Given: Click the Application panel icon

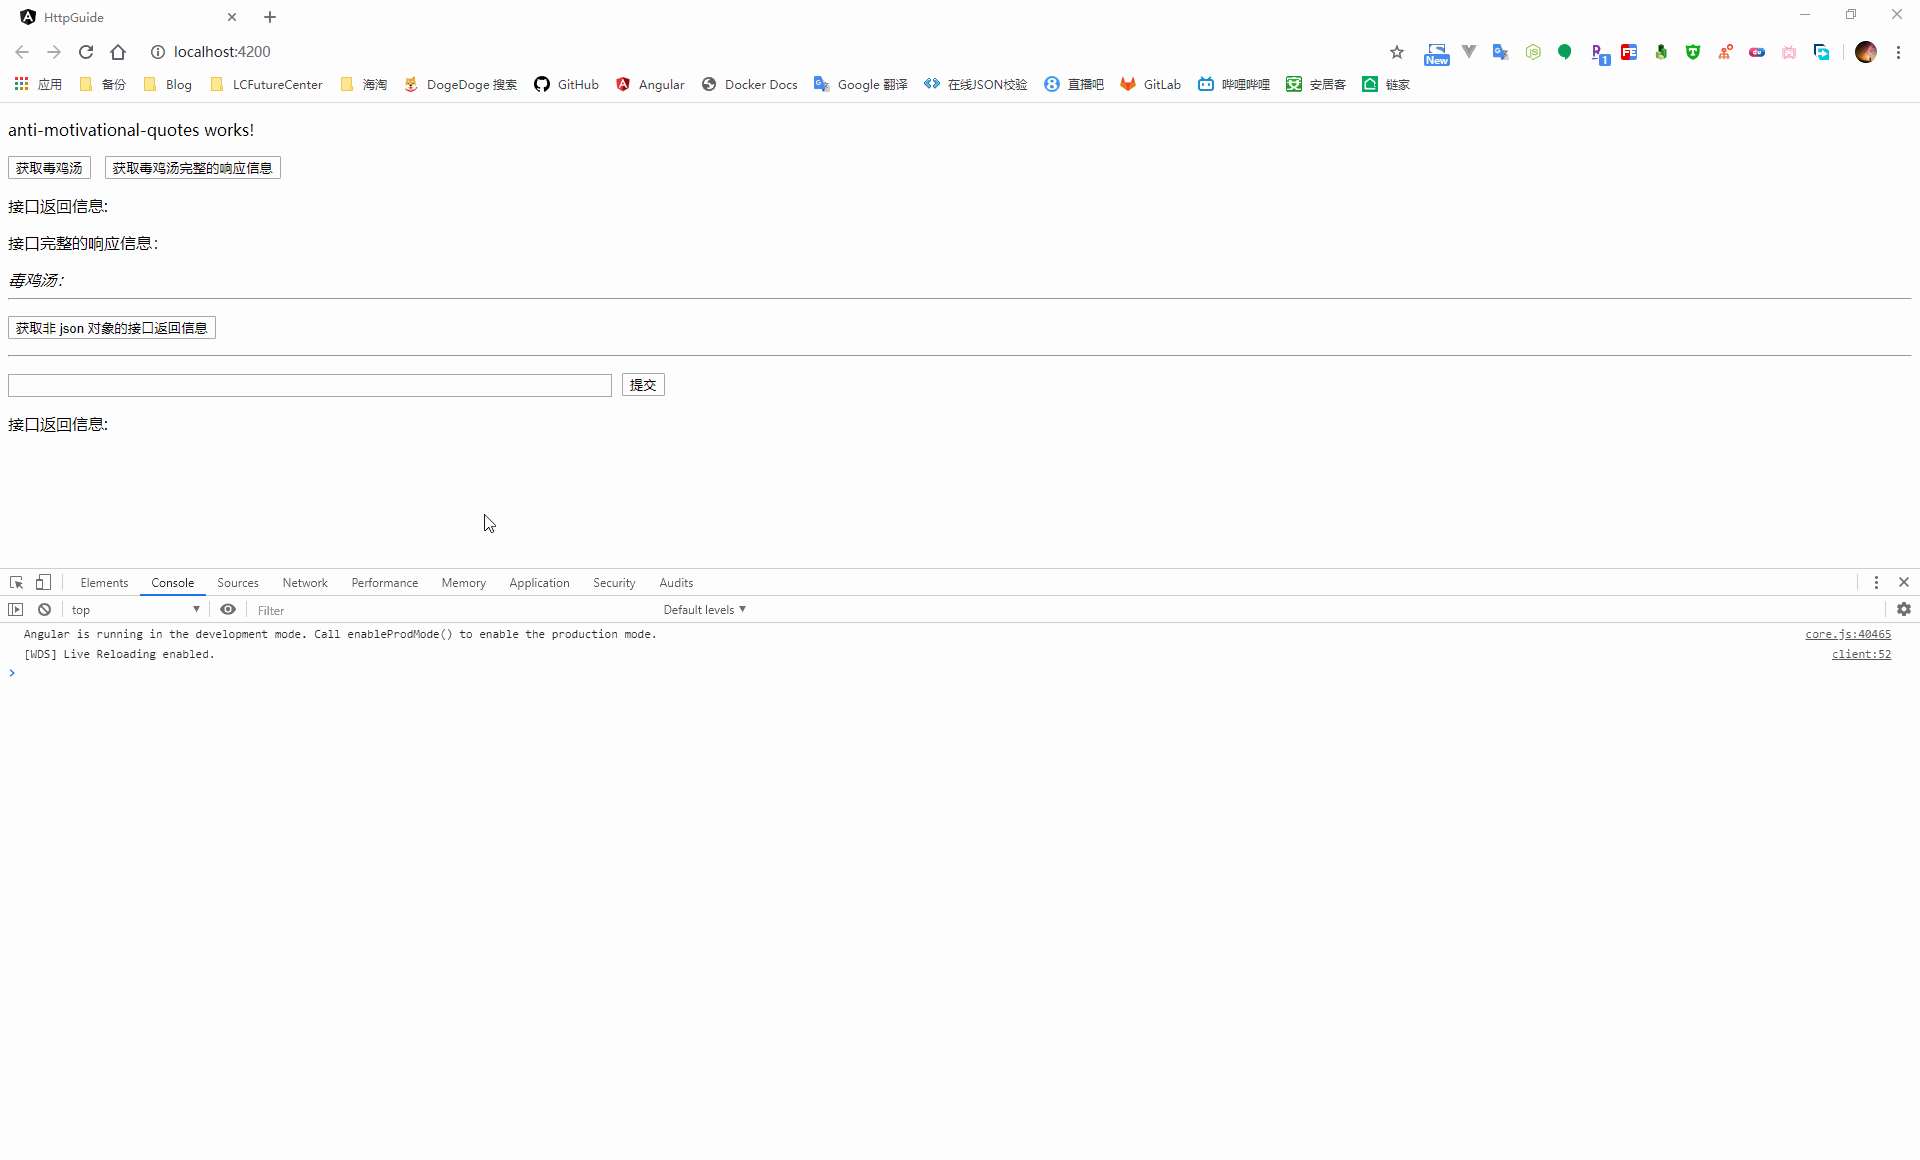Looking at the screenshot, I should click(x=540, y=583).
